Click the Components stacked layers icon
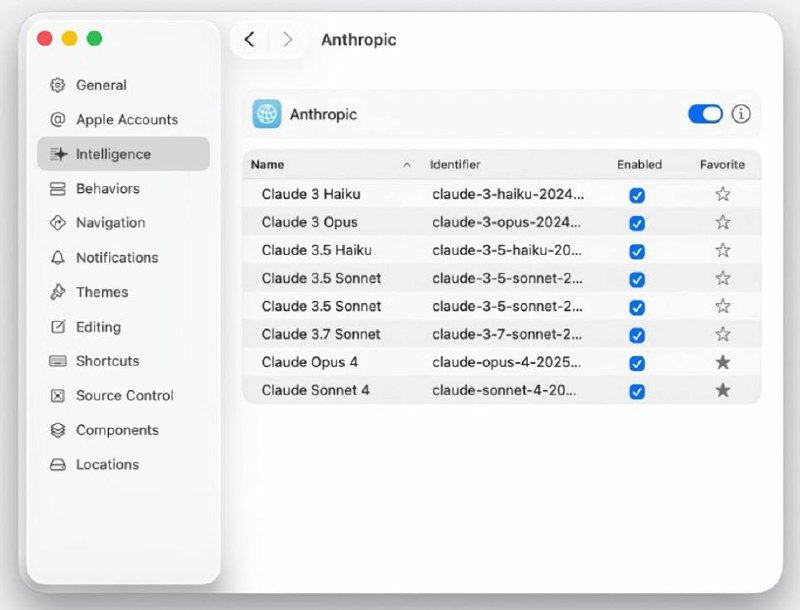Viewport: 800px width, 610px height. pyautogui.click(x=58, y=430)
